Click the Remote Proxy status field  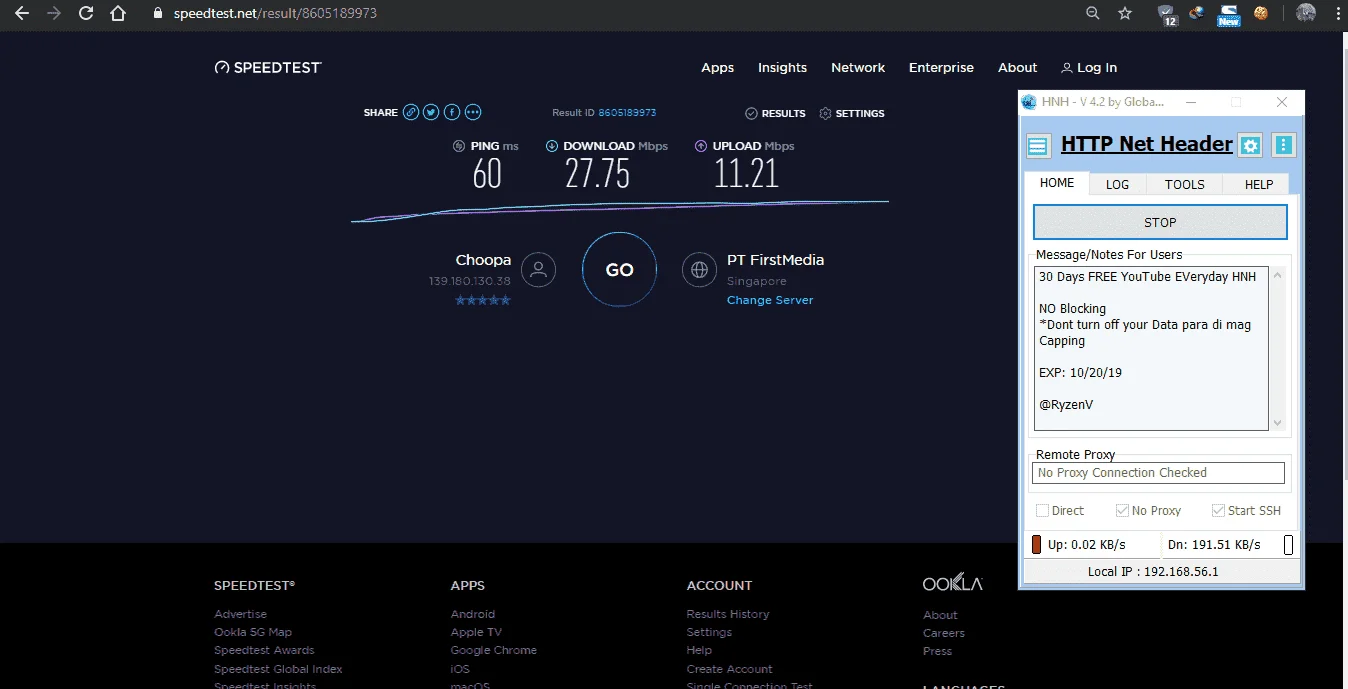click(x=1158, y=473)
